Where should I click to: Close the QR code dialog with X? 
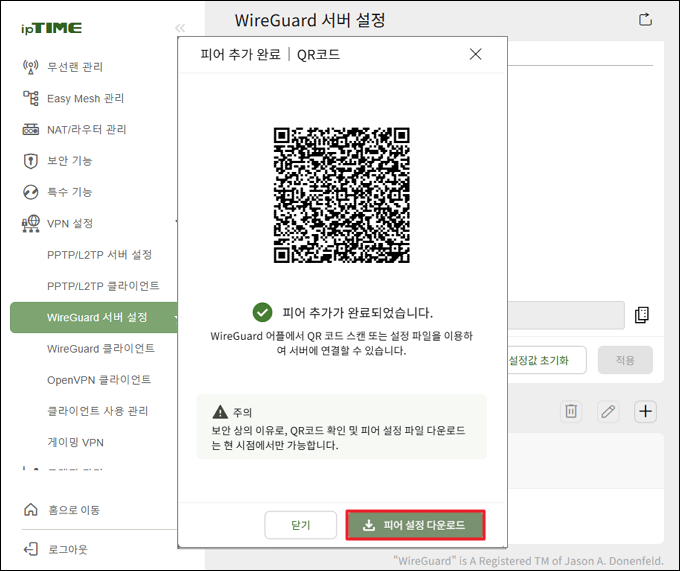(x=476, y=54)
